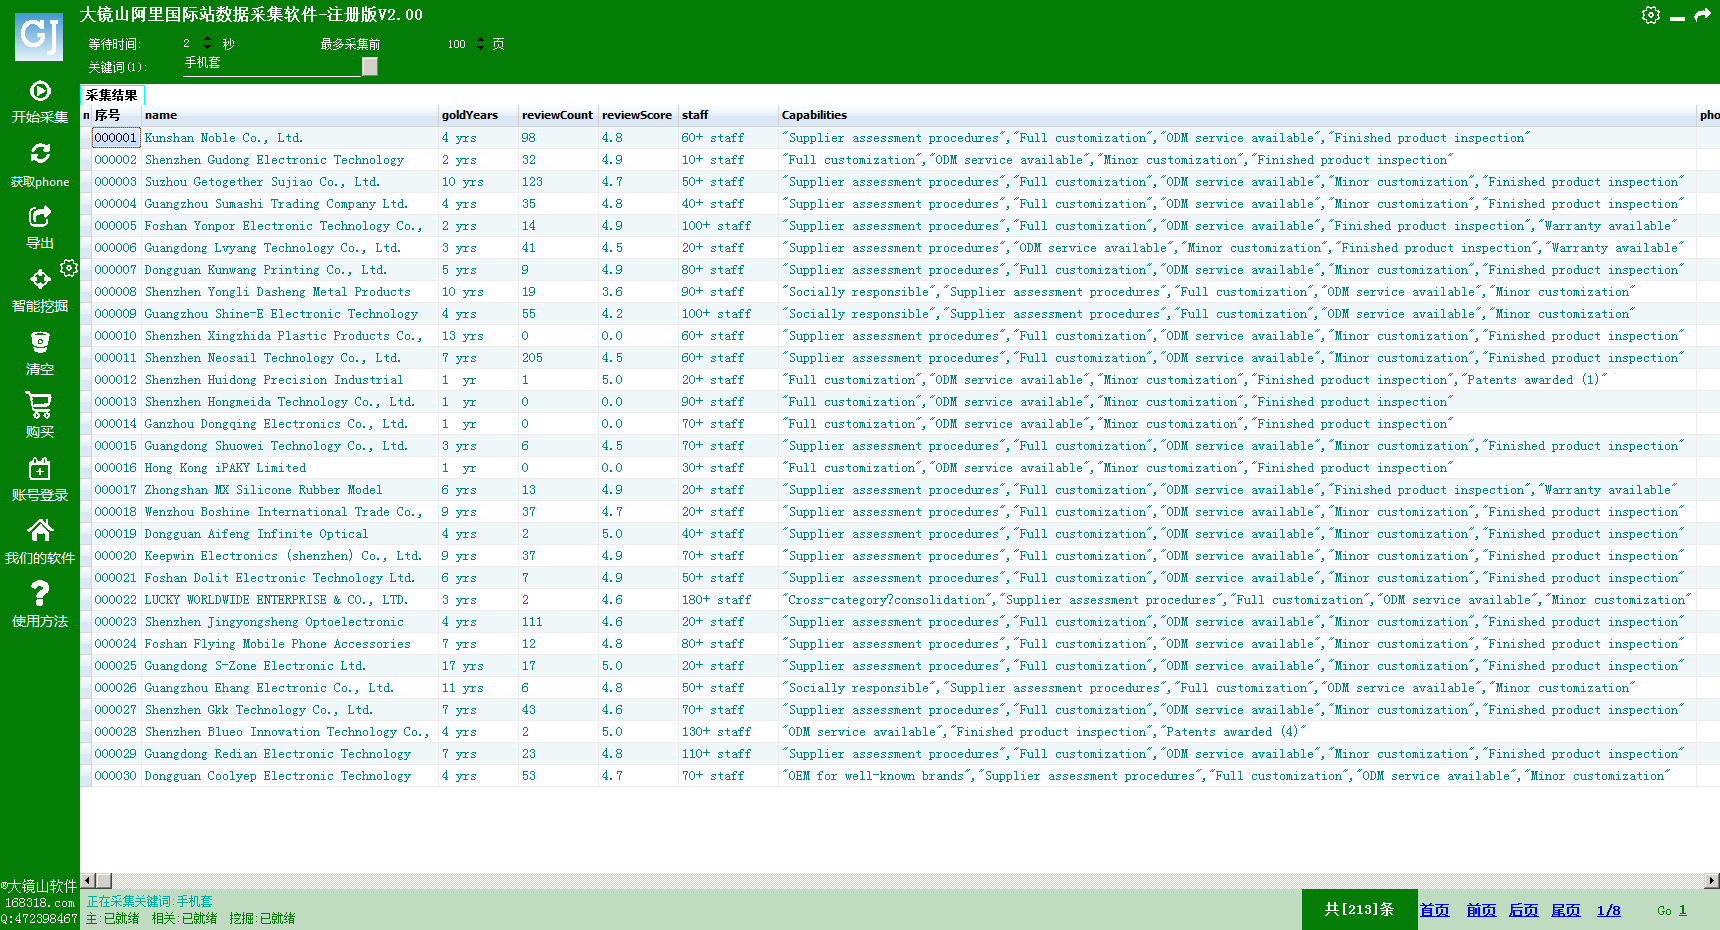The height and width of the screenshot is (930, 1720).
Task: Click the 账号登录 account login icon
Action: click(x=40, y=469)
